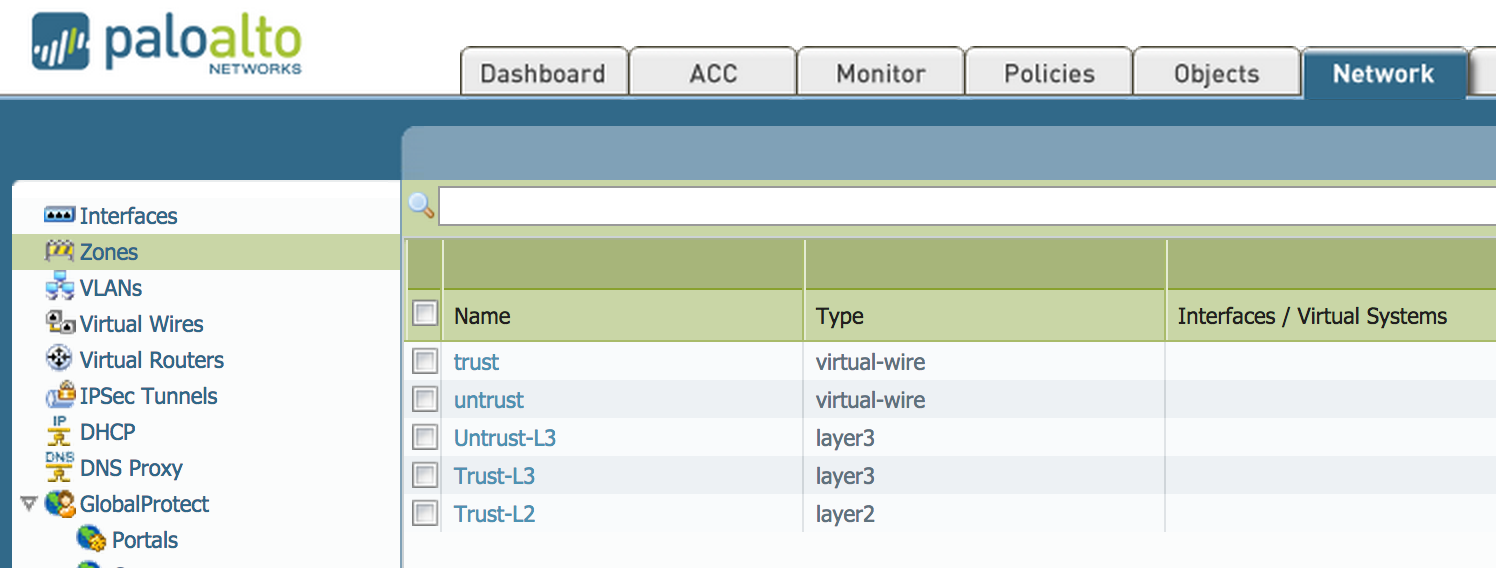
Task: Open the untrust zone link
Action: click(x=488, y=400)
